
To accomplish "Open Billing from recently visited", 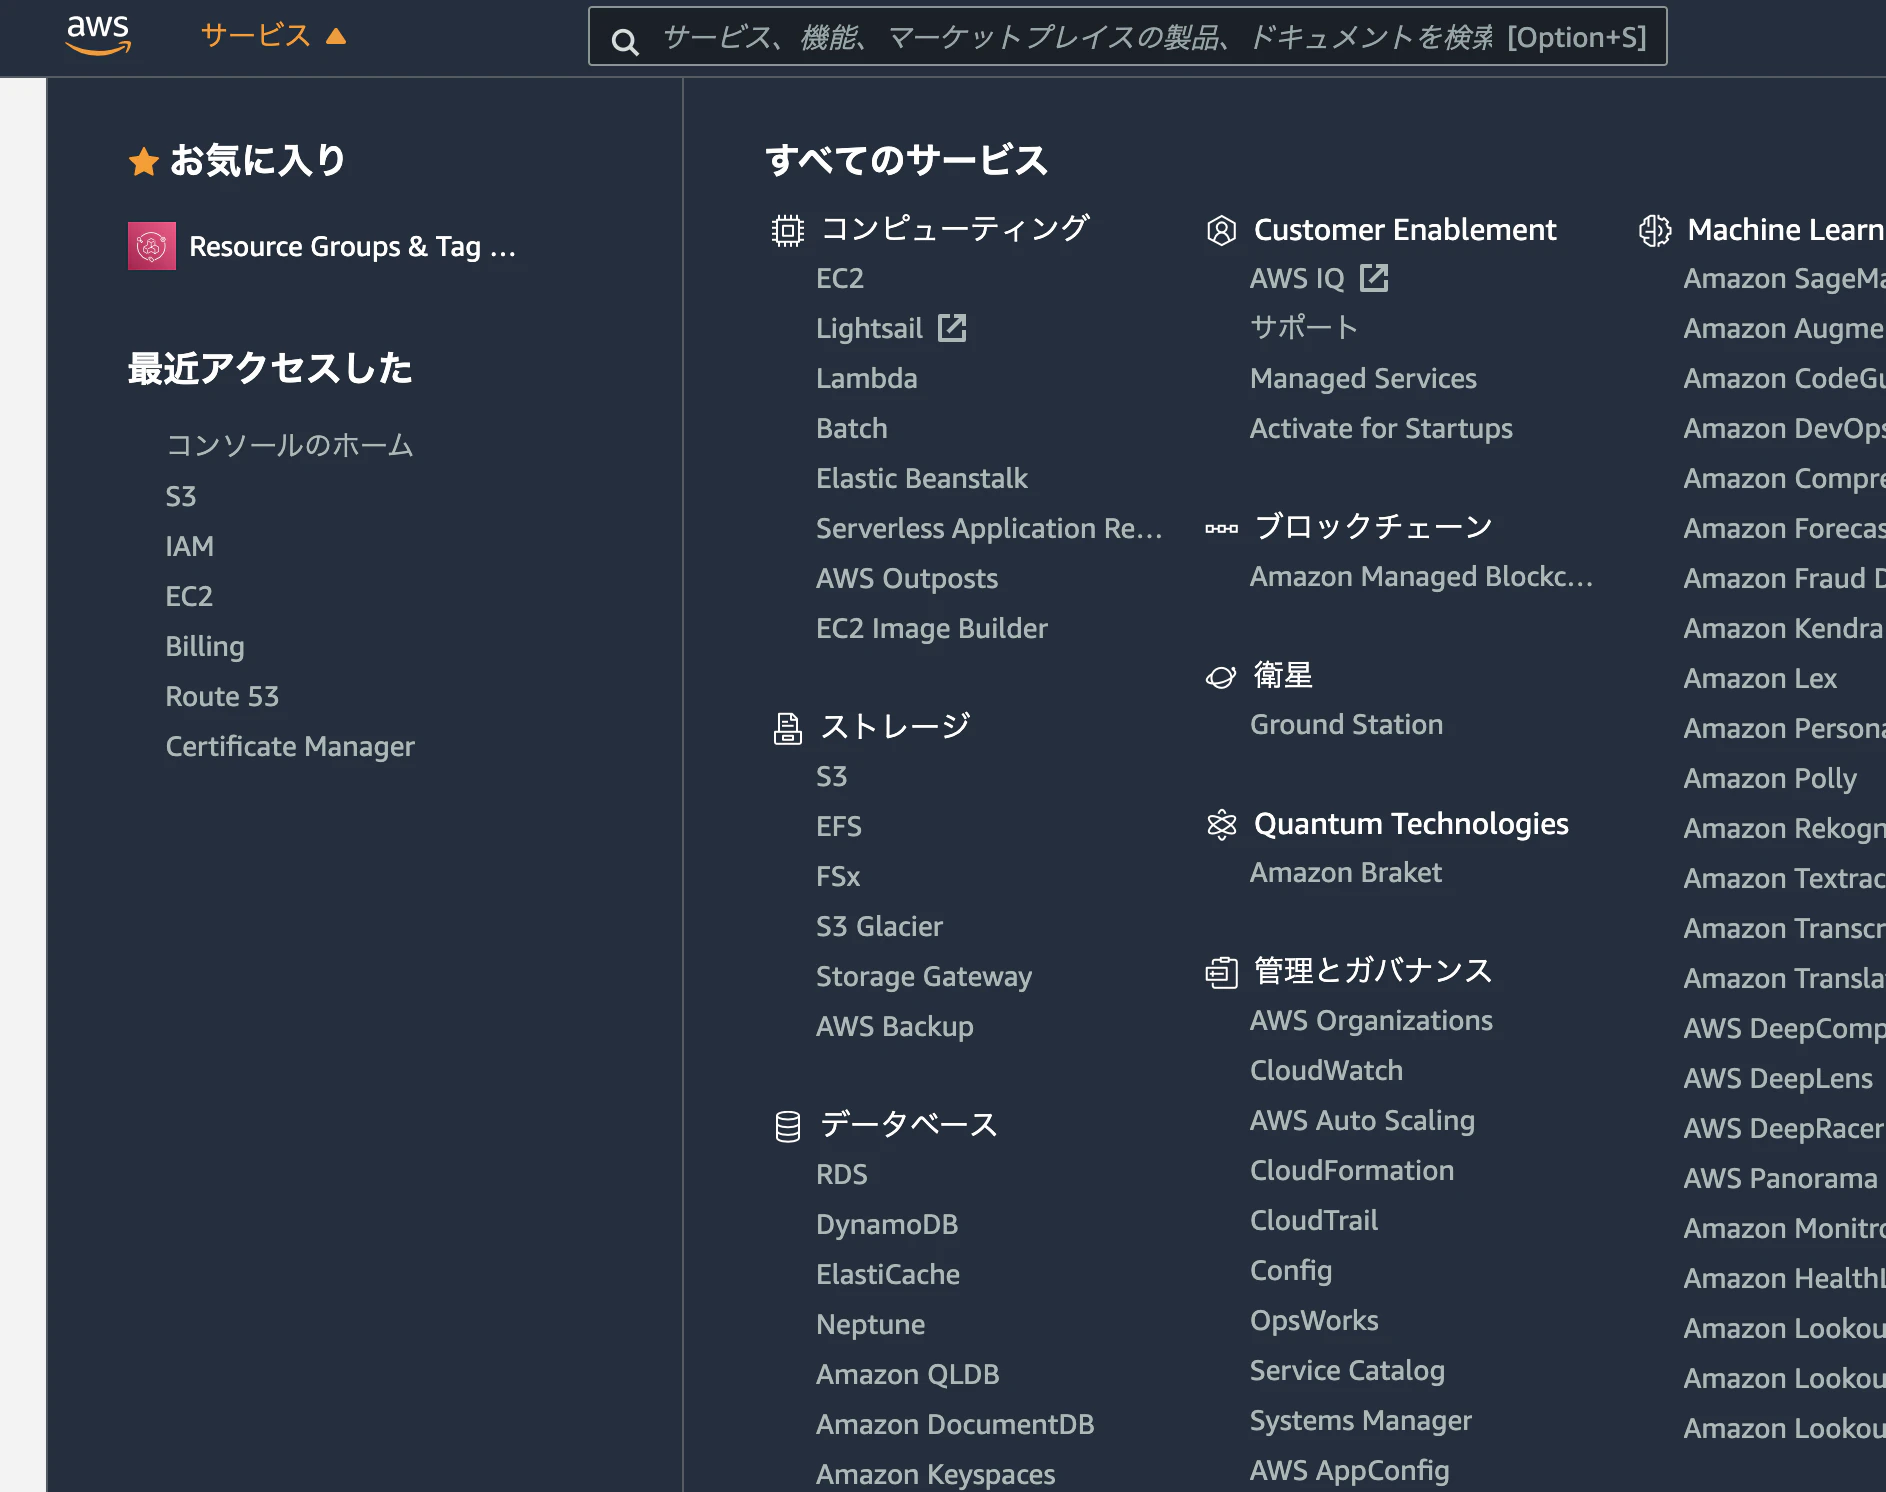I will click(205, 646).
